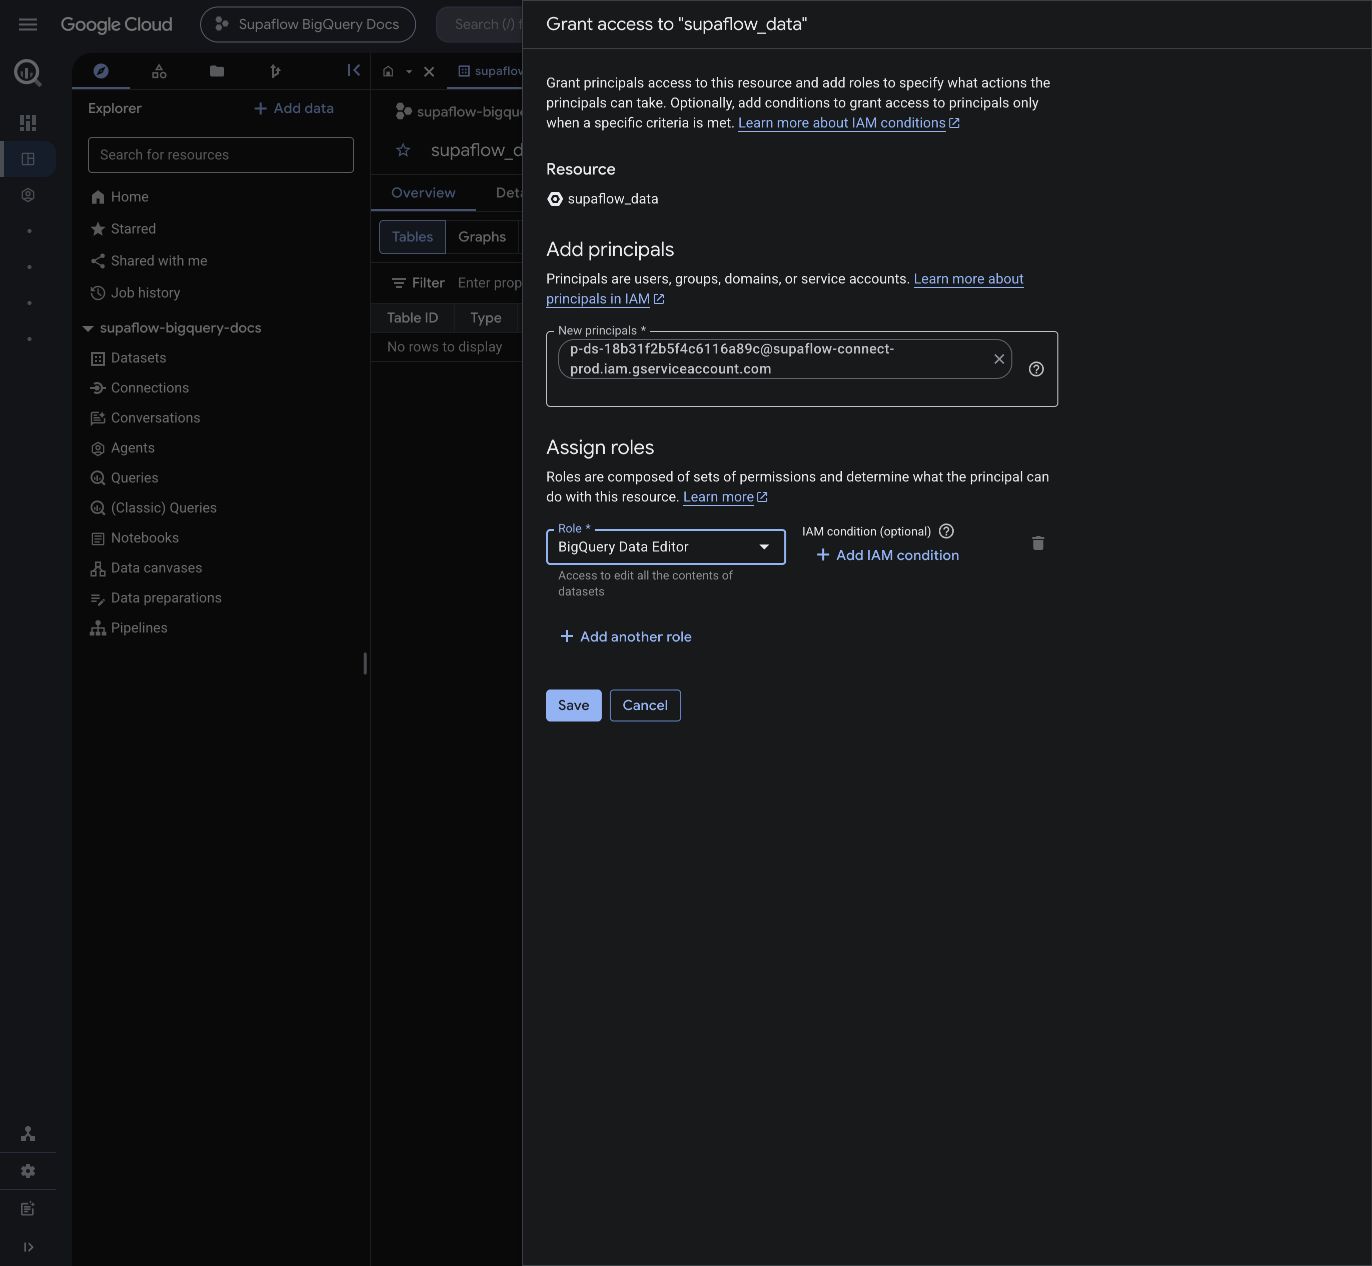The width and height of the screenshot is (1372, 1266).
Task: Click the Google Cloud logo
Action: (x=116, y=24)
